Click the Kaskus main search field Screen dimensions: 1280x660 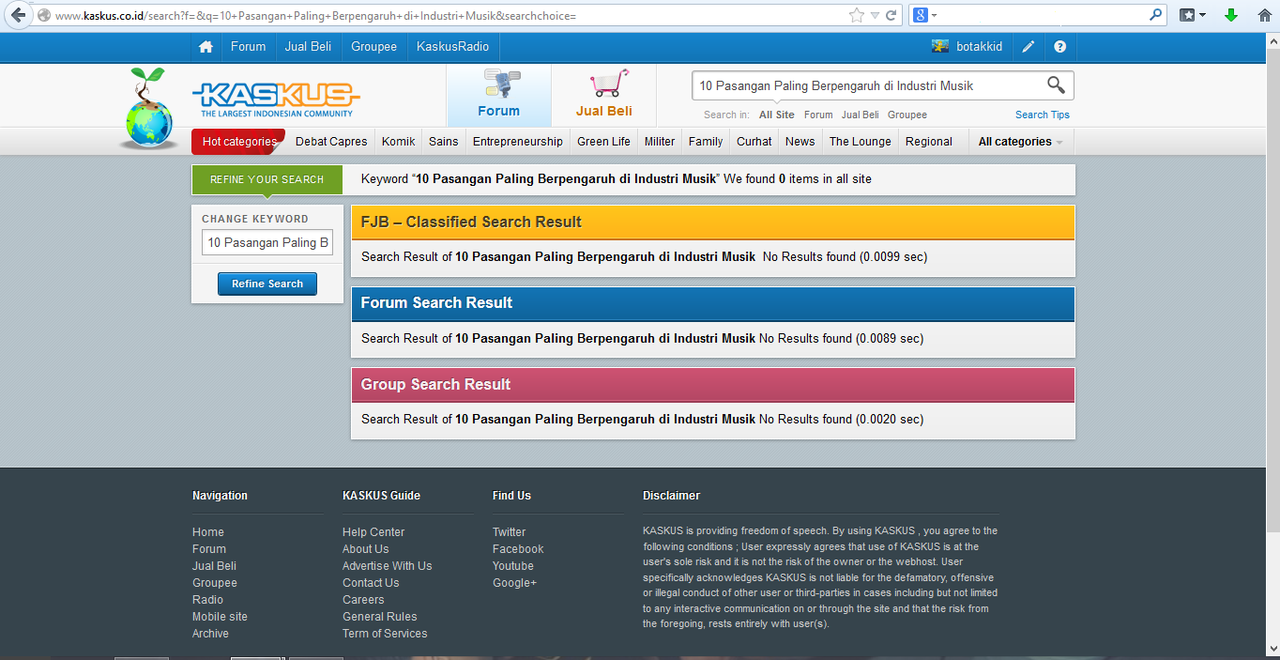coord(868,86)
